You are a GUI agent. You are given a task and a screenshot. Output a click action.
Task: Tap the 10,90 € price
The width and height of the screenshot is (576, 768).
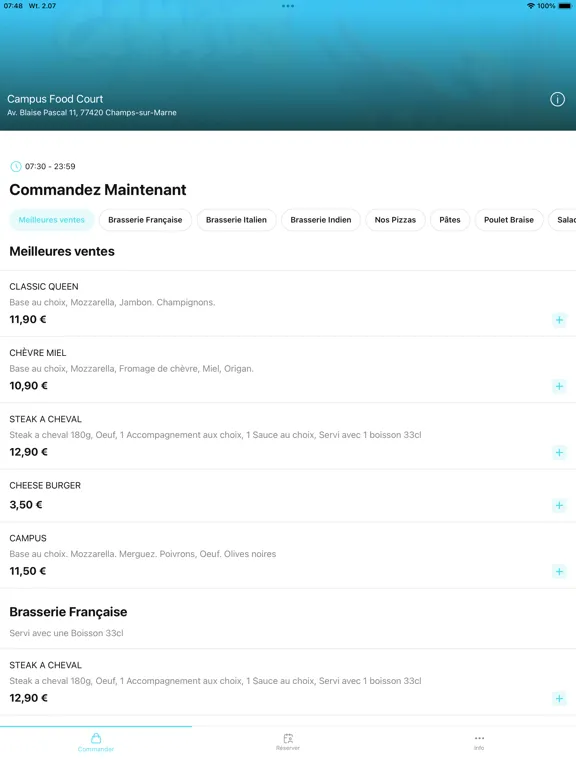(28, 385)
